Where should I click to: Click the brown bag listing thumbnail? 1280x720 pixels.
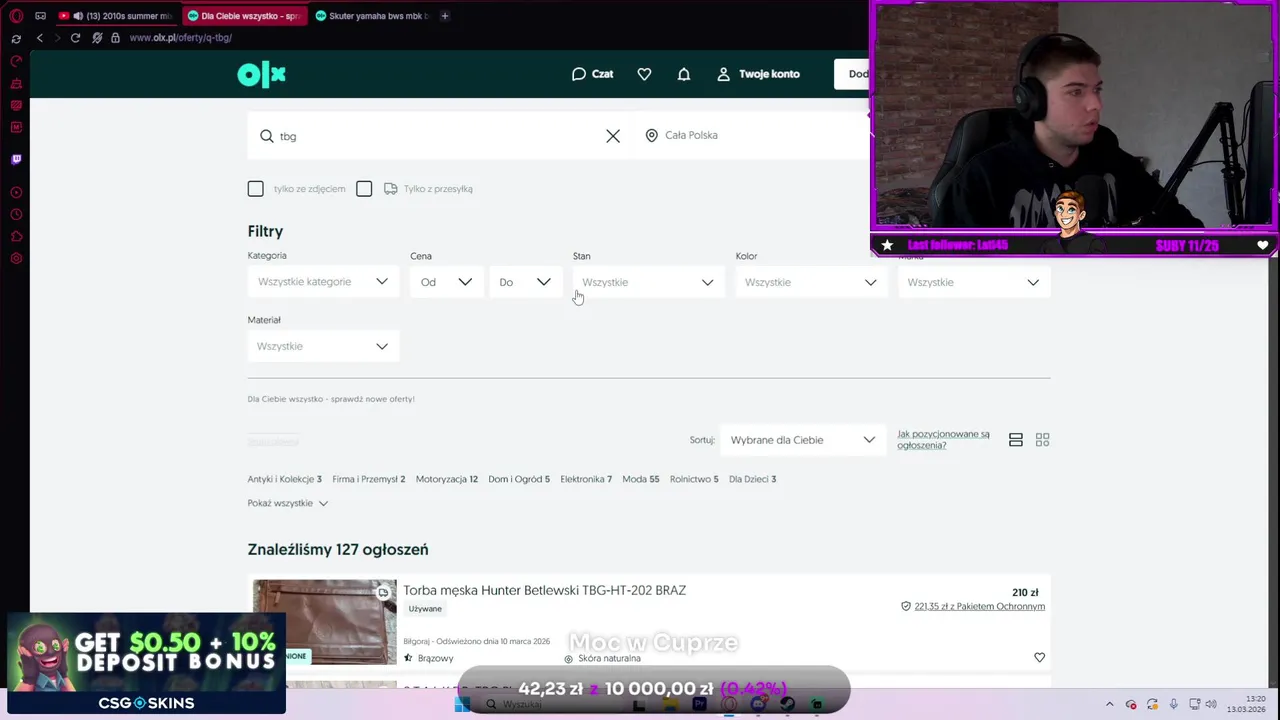(325, 622)
